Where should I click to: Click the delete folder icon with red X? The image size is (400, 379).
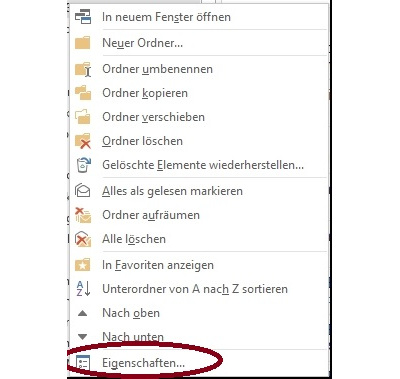point(83,141)
